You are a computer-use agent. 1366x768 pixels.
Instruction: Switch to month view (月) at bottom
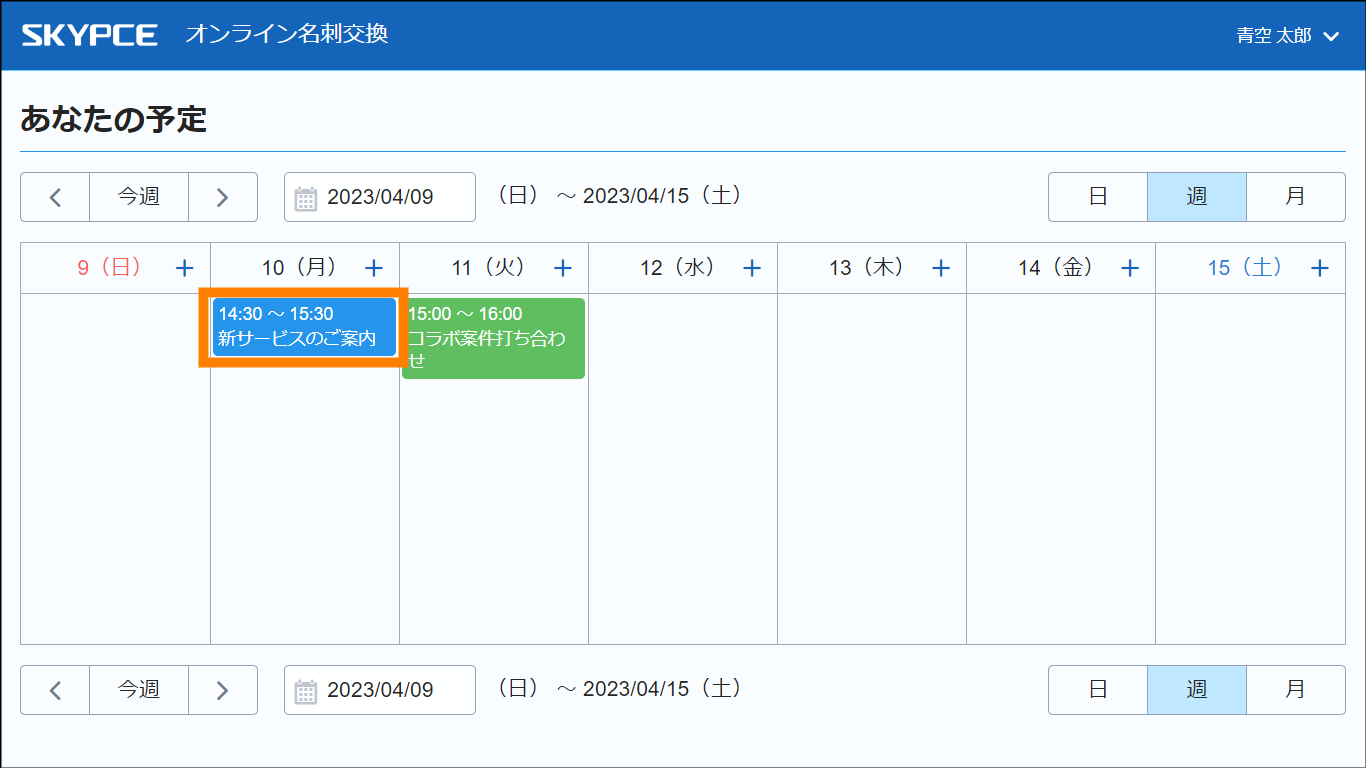tap(1295, 690)
